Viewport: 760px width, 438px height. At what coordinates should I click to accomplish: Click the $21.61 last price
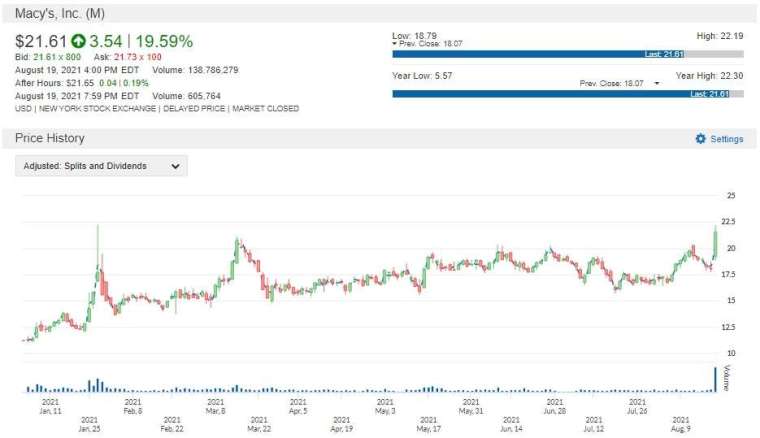click(x=41, y=42)
